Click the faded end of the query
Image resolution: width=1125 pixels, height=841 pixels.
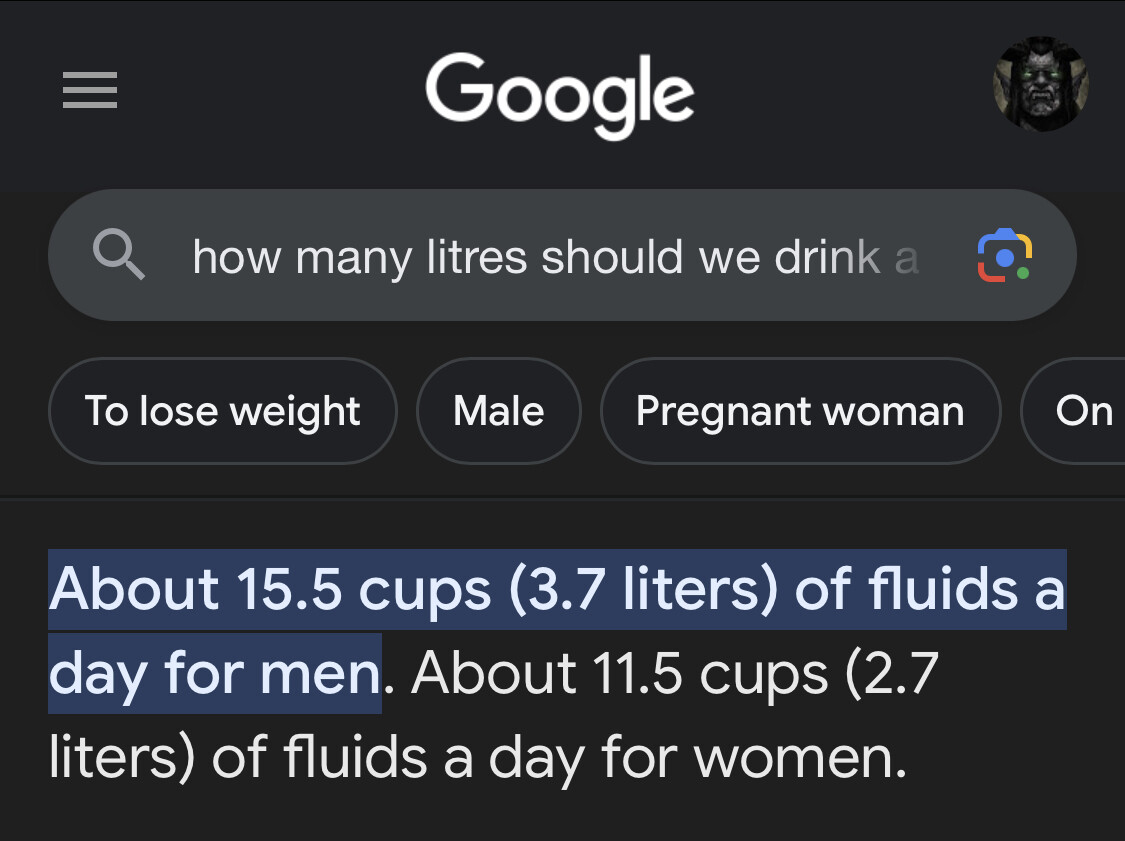906,258
